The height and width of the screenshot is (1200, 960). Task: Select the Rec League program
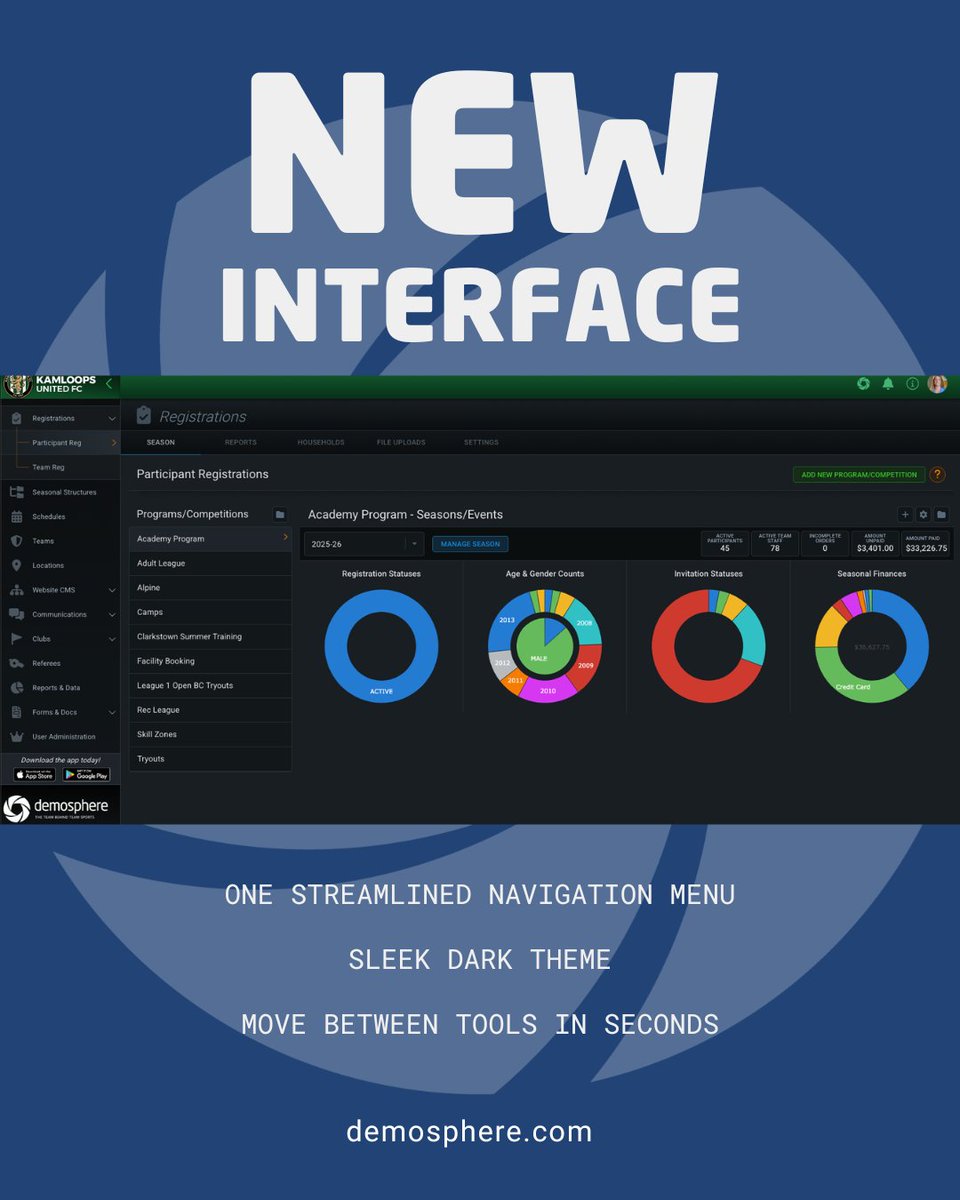click(x=210, y=710)
